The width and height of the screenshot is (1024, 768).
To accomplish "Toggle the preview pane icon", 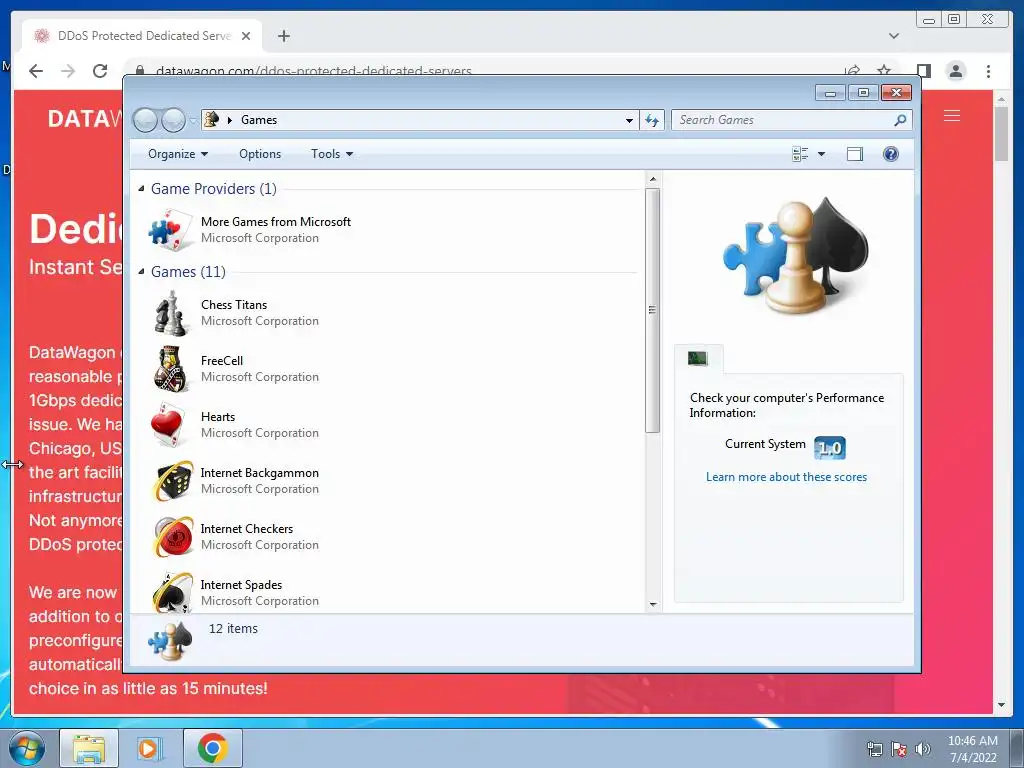I will tap(855, 154).
